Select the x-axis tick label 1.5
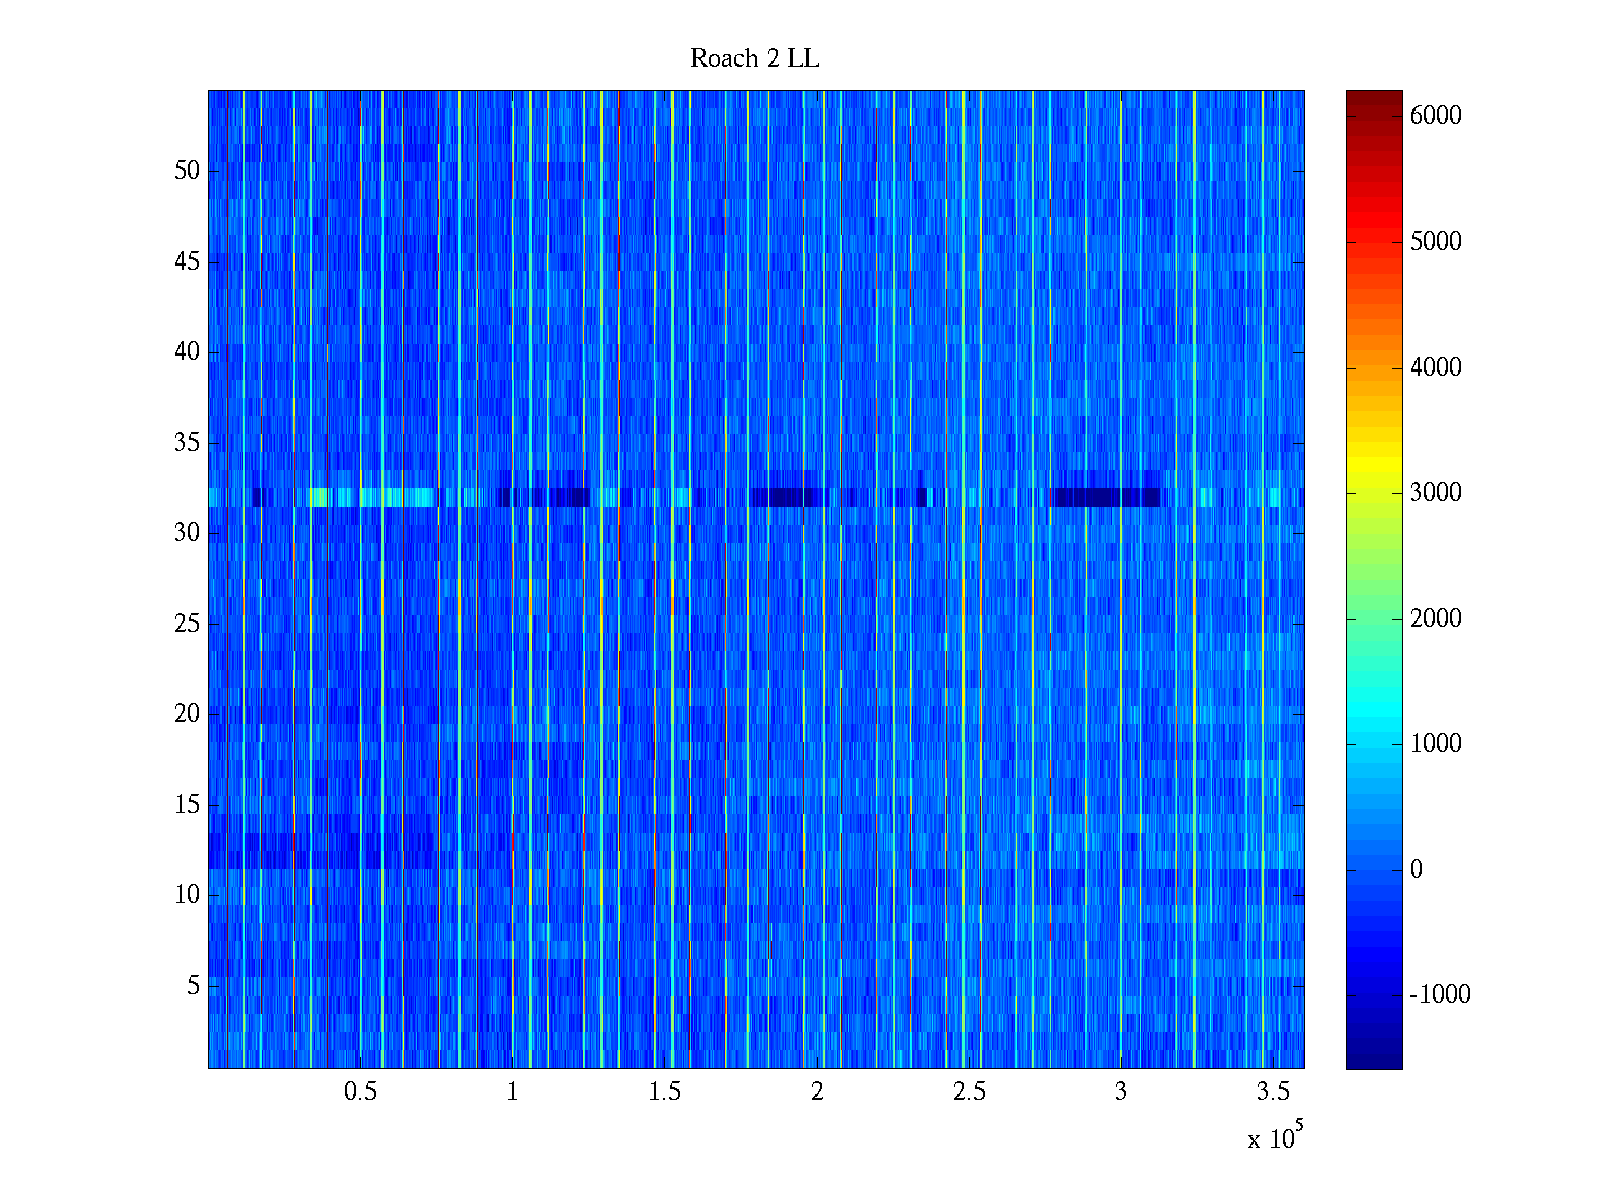Viewport: 1600px width, 1200px height. 664,1092
